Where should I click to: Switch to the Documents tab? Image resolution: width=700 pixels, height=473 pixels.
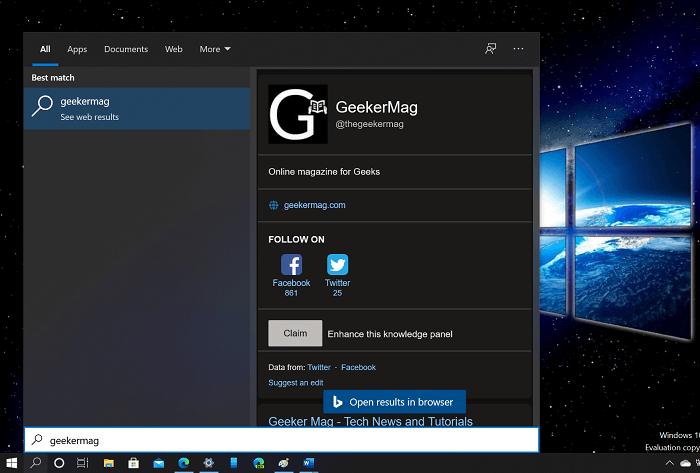coord(126,49)
